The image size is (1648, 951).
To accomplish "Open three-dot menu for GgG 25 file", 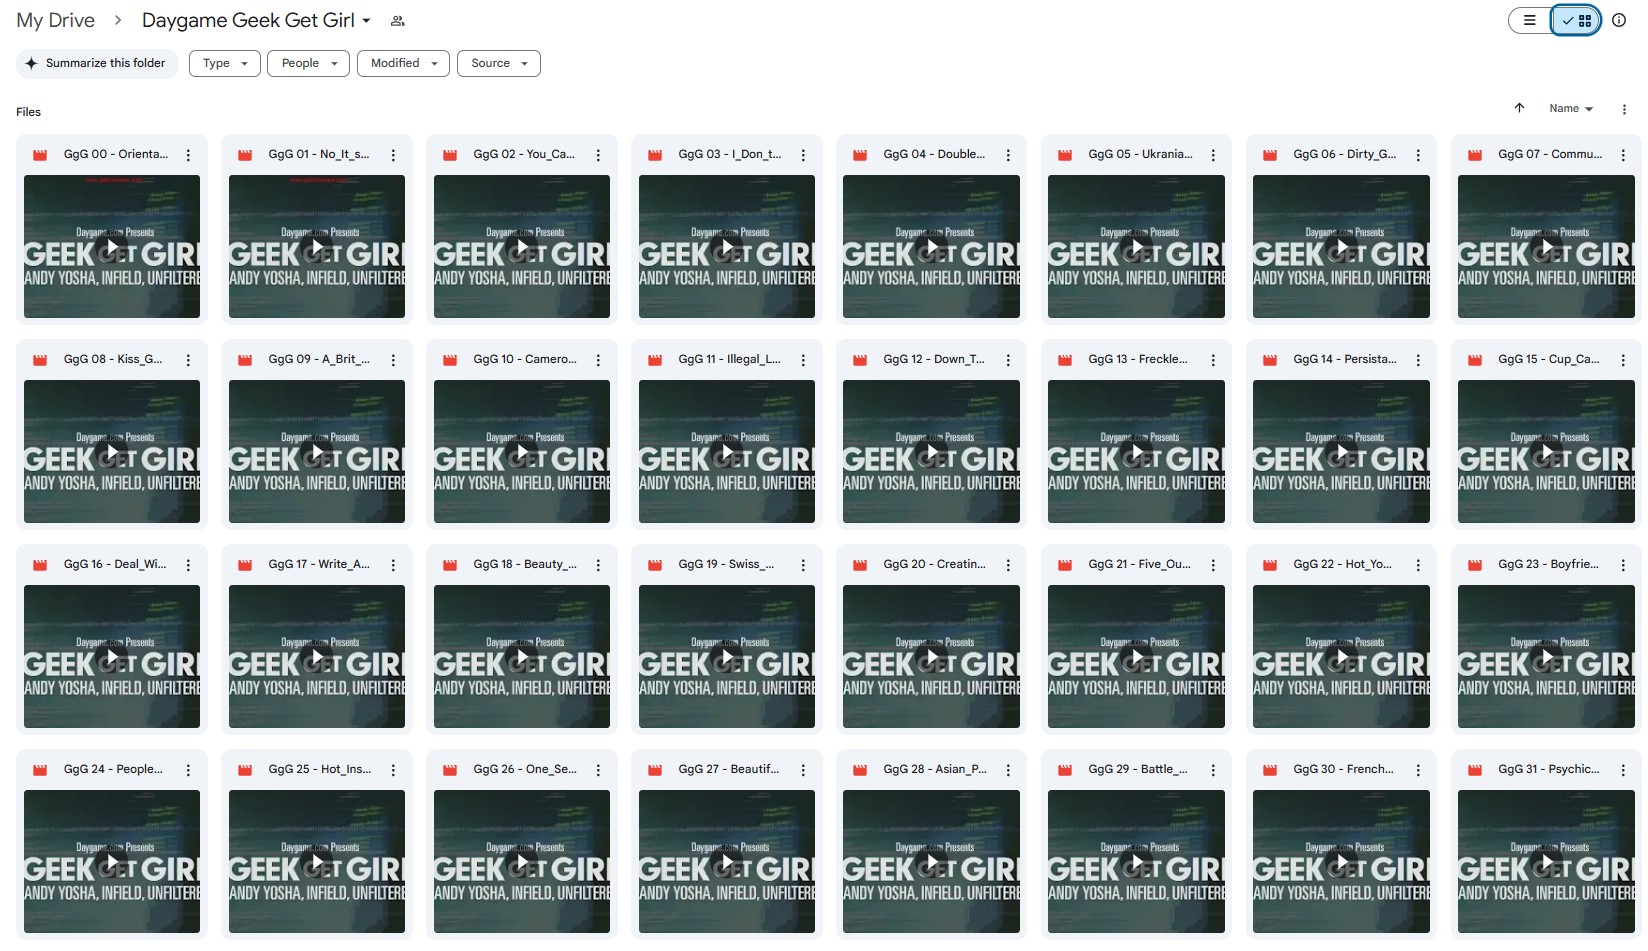I will point(393,770).
